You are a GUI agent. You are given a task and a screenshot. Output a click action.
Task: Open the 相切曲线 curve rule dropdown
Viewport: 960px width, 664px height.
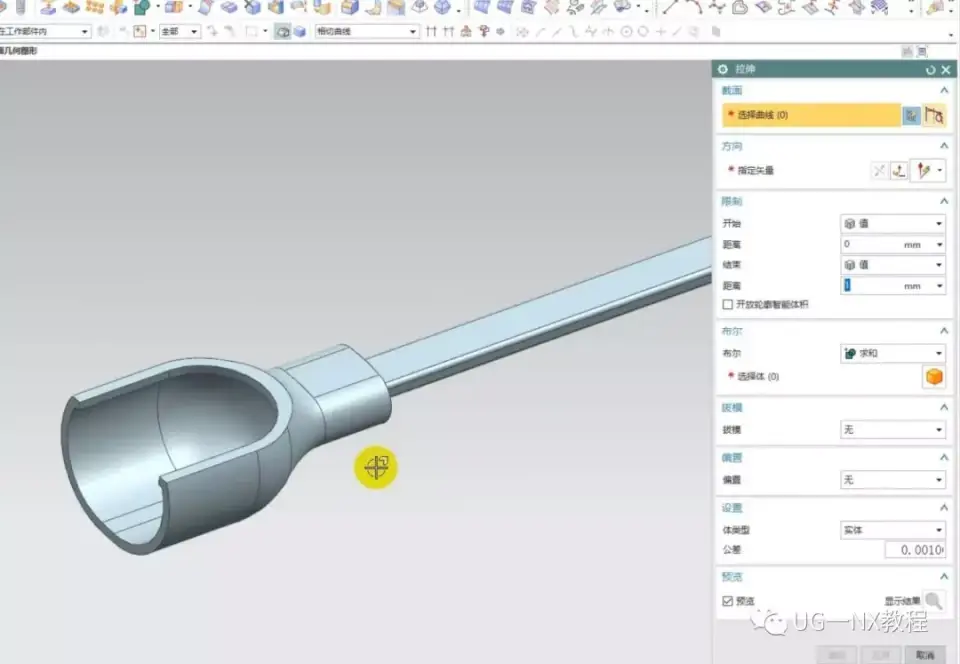coord(367,31)
